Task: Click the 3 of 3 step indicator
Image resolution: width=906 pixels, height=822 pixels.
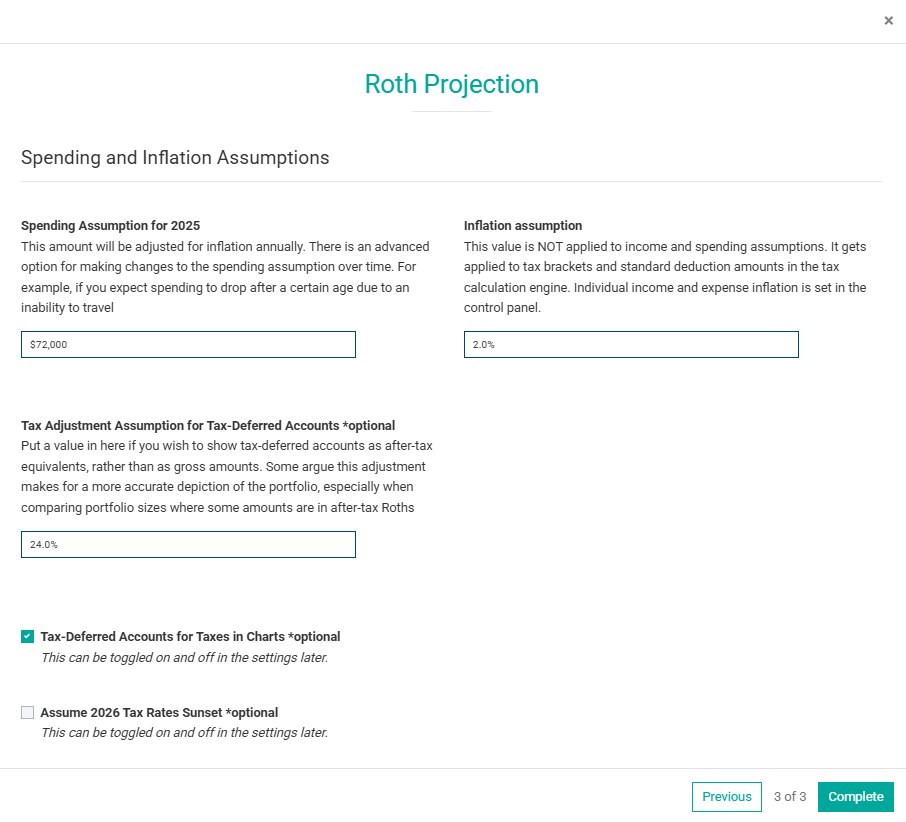Action: coord(789,797)
